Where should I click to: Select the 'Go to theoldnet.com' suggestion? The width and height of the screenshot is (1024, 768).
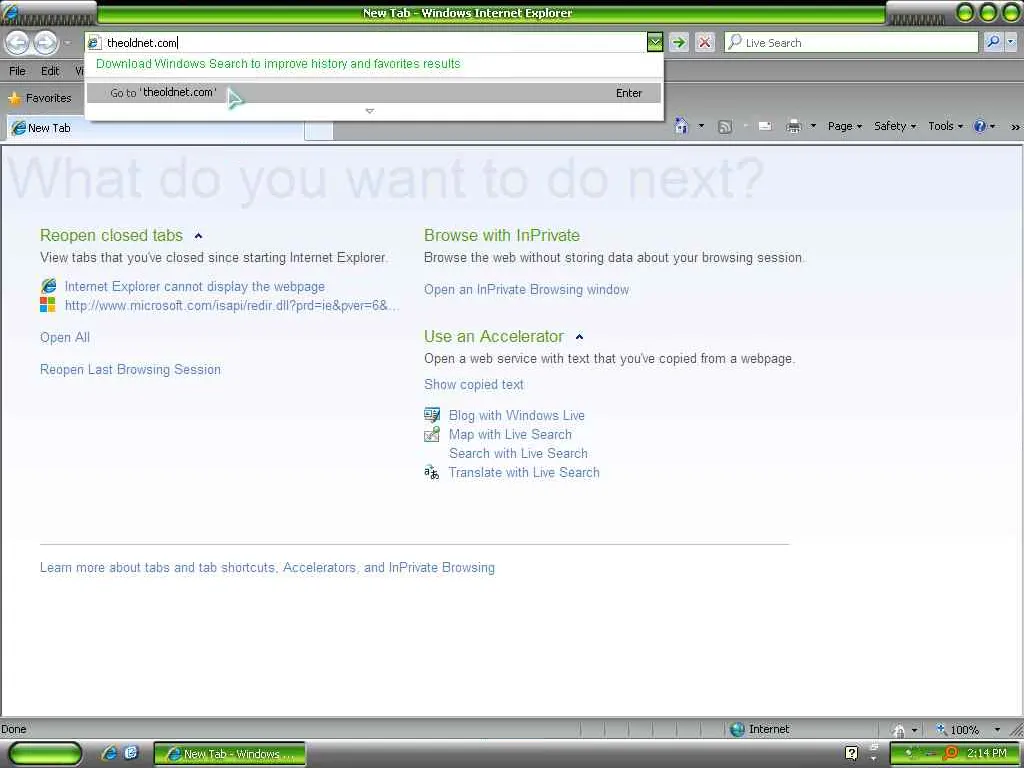click(374, 93)
